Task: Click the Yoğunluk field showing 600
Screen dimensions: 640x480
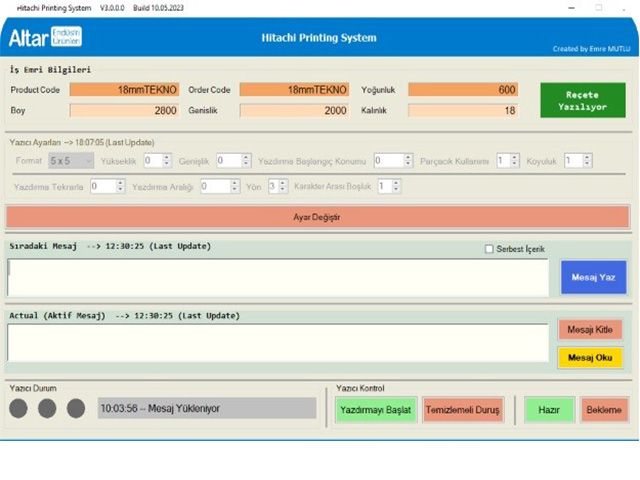Action: [463, 90]
